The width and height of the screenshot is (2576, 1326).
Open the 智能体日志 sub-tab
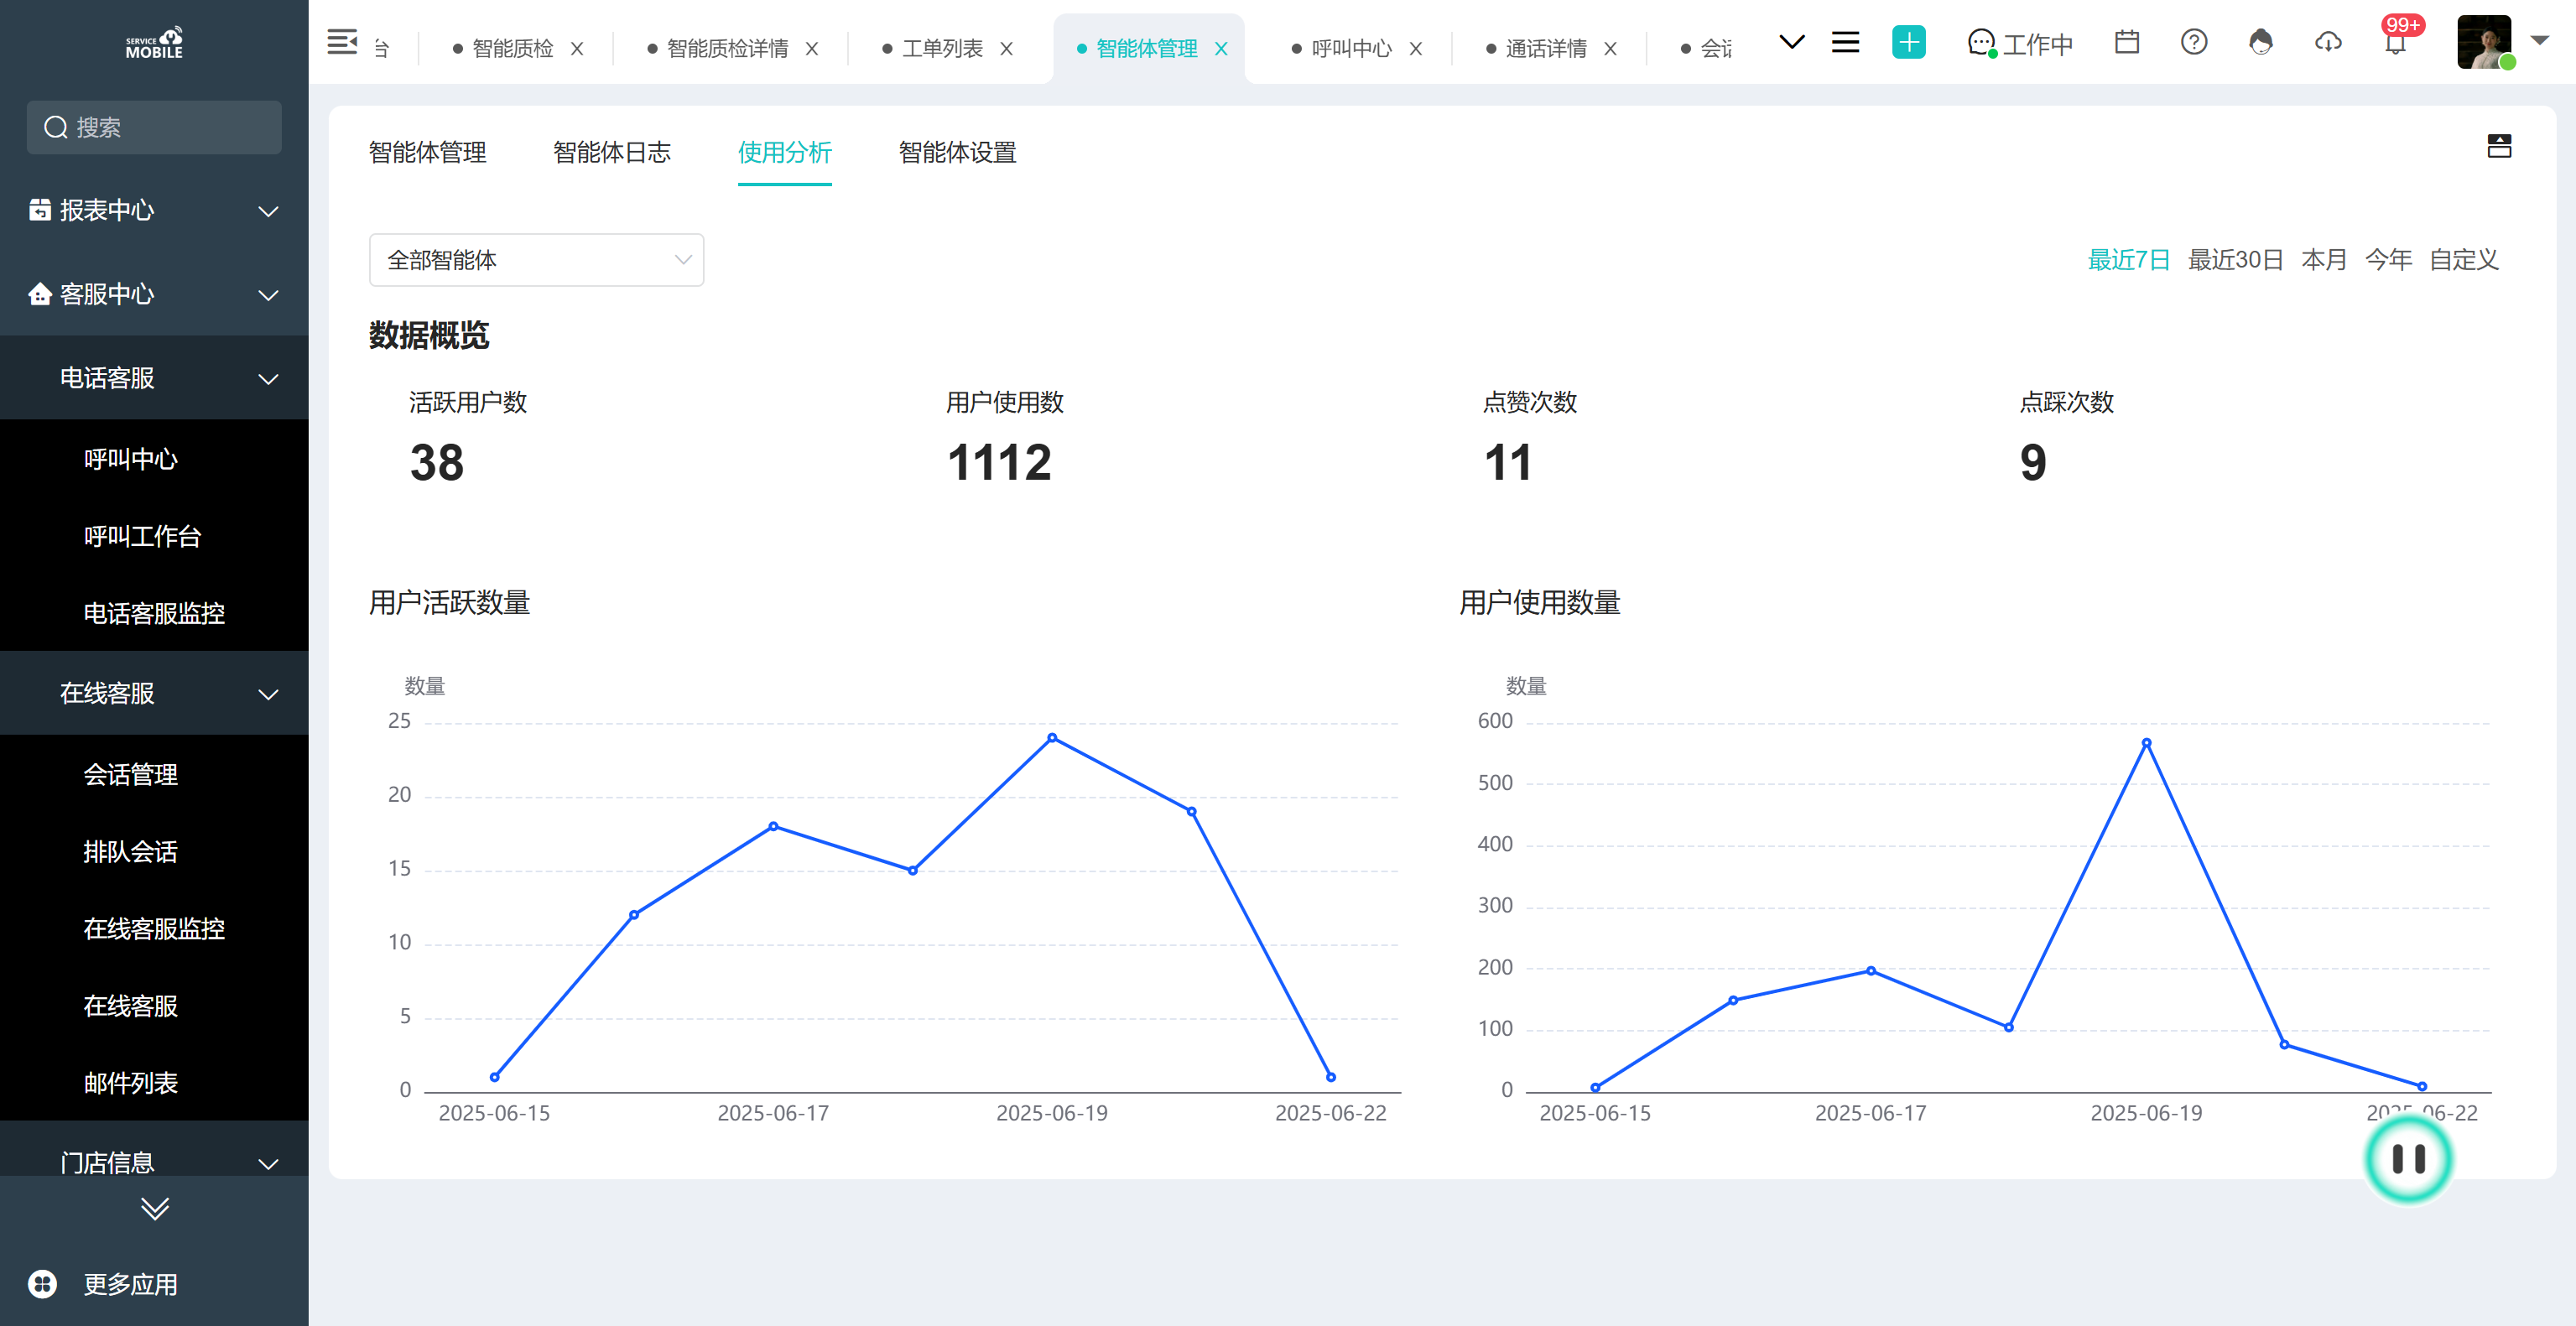612,152
